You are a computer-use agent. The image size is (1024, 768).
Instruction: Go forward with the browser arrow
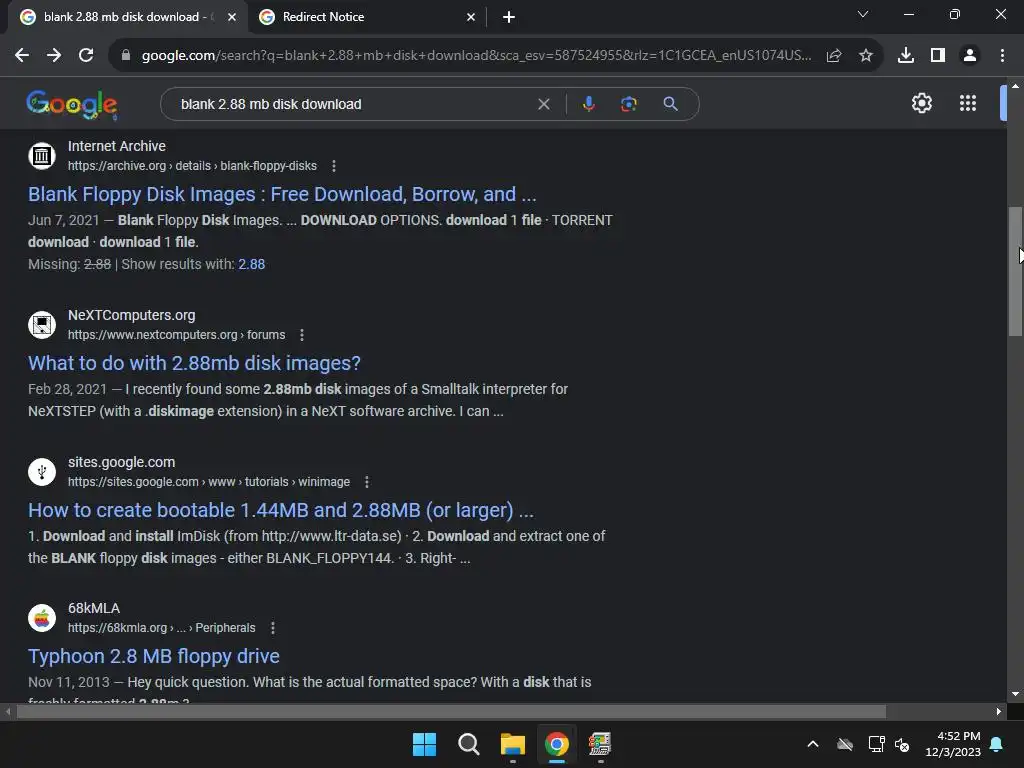click(54, 56)
